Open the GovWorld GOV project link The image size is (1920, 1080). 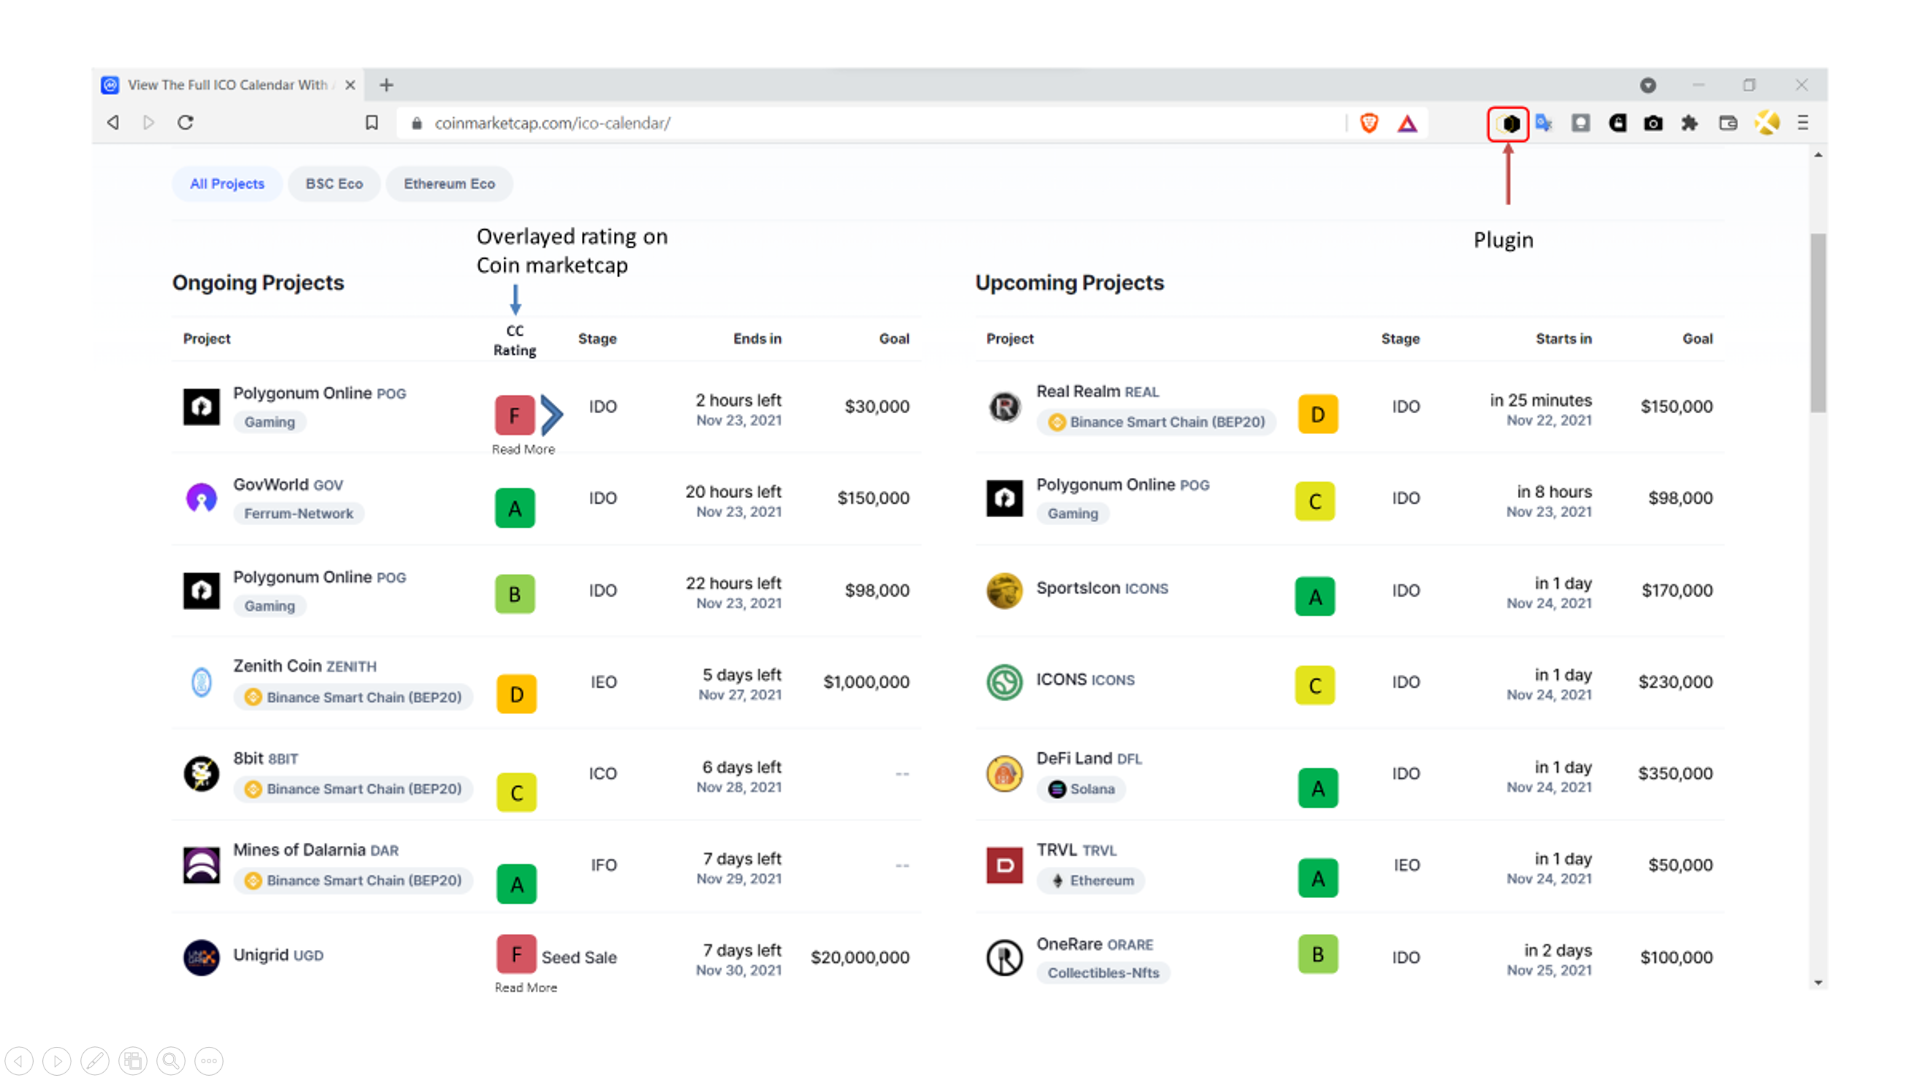point(288,485)
